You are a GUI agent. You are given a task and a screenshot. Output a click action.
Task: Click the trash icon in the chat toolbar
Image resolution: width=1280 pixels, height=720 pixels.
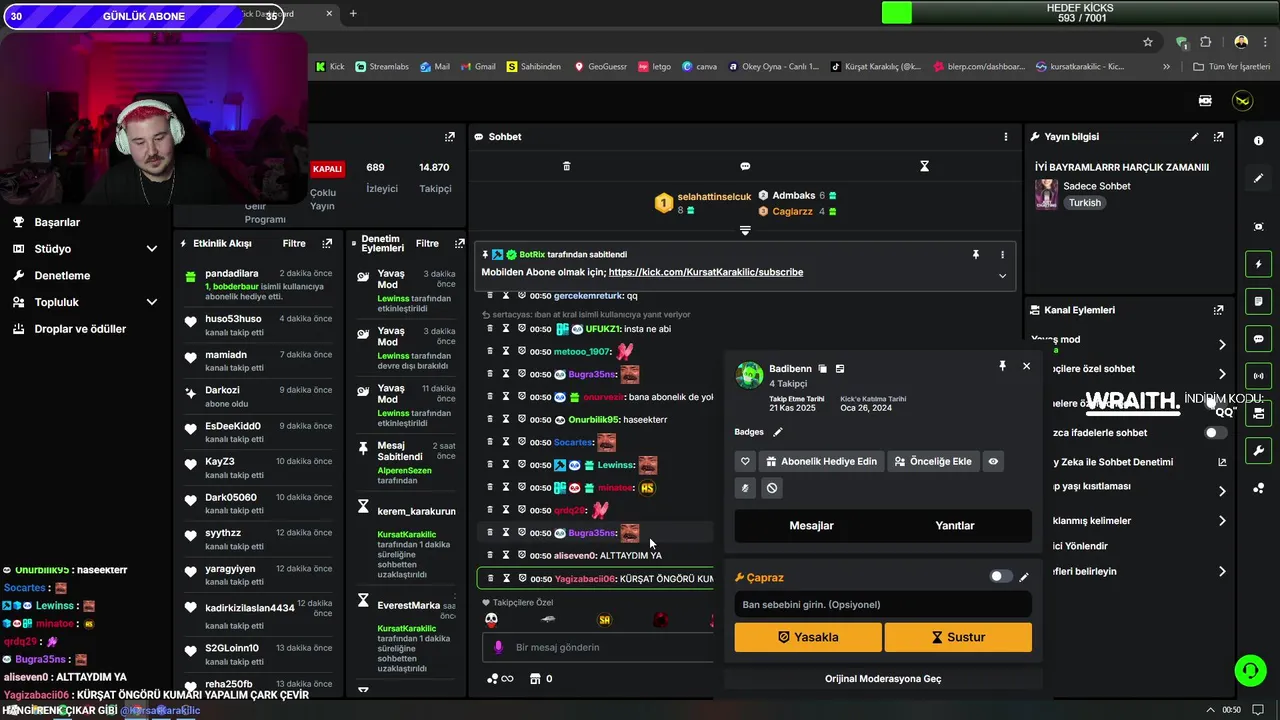click(x=566, y=166)
